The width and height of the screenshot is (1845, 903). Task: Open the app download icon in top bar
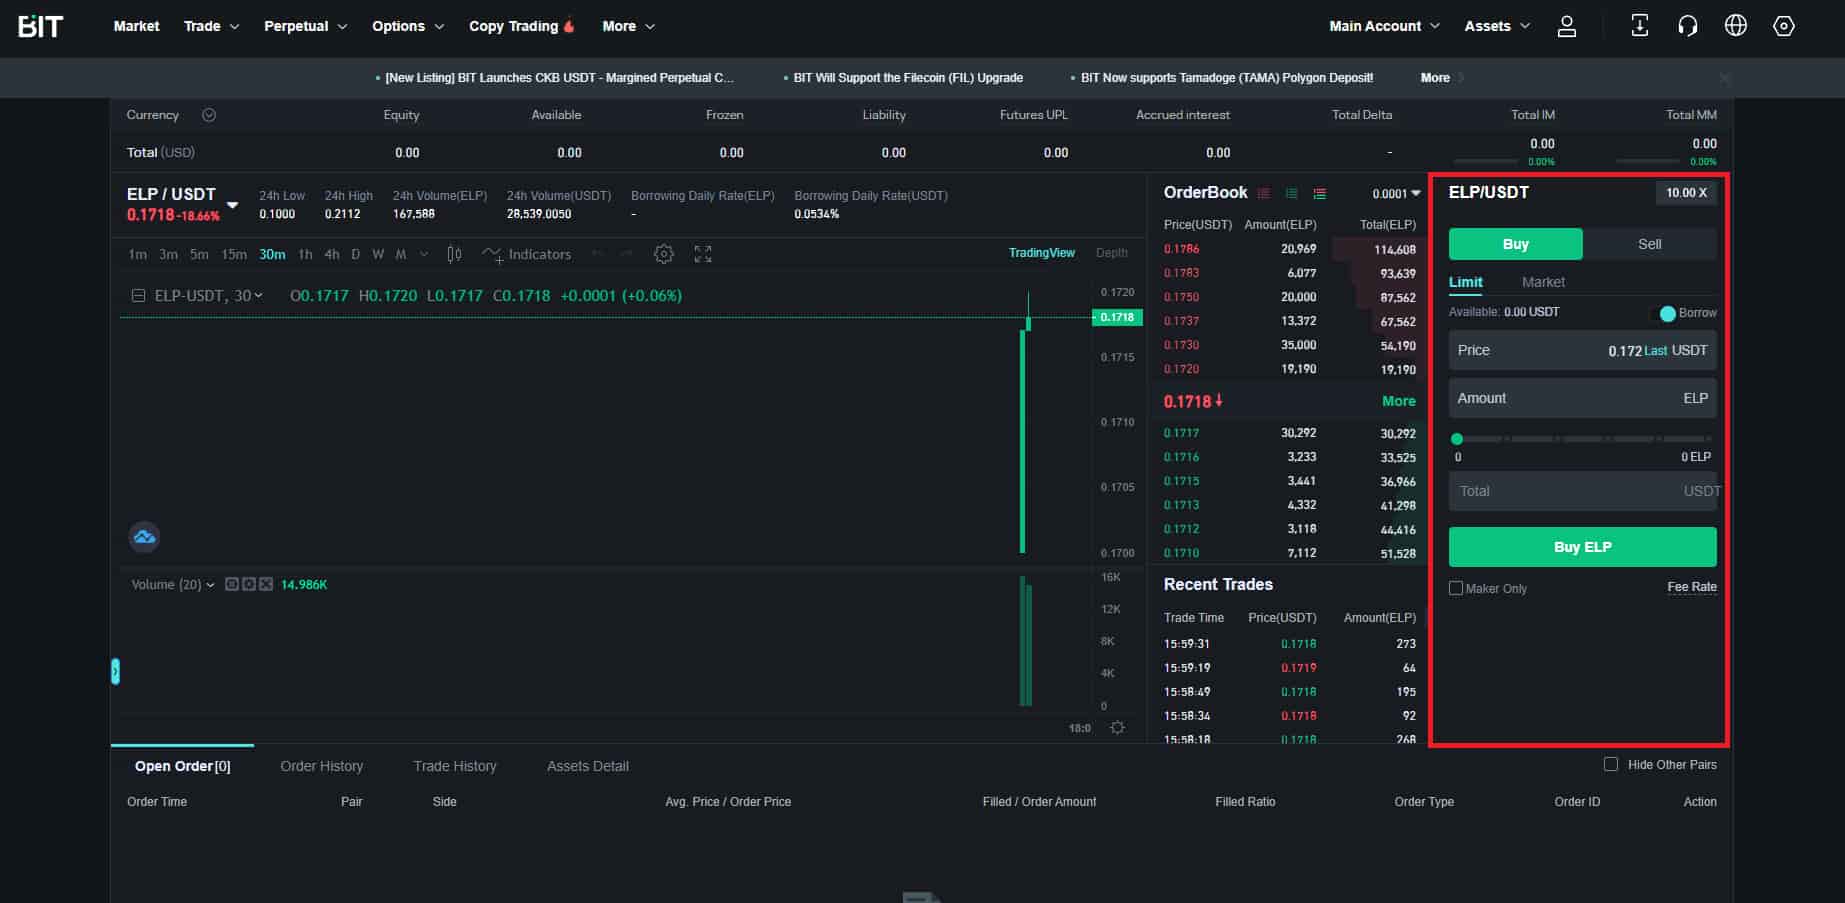[1639, 26]
